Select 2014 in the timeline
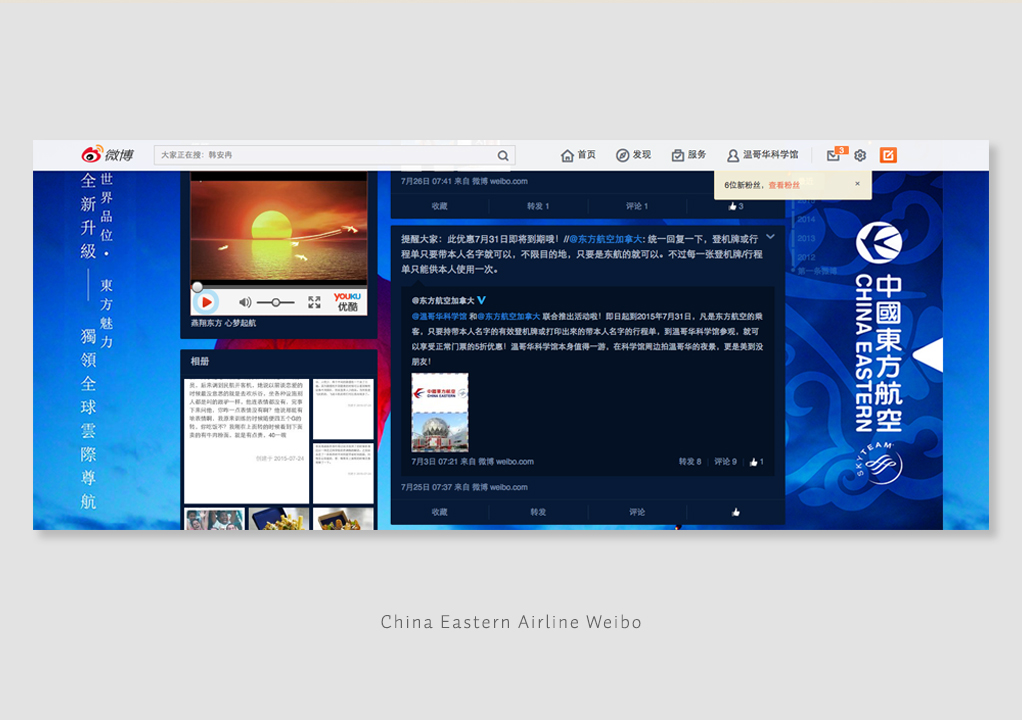 (806, 219)
